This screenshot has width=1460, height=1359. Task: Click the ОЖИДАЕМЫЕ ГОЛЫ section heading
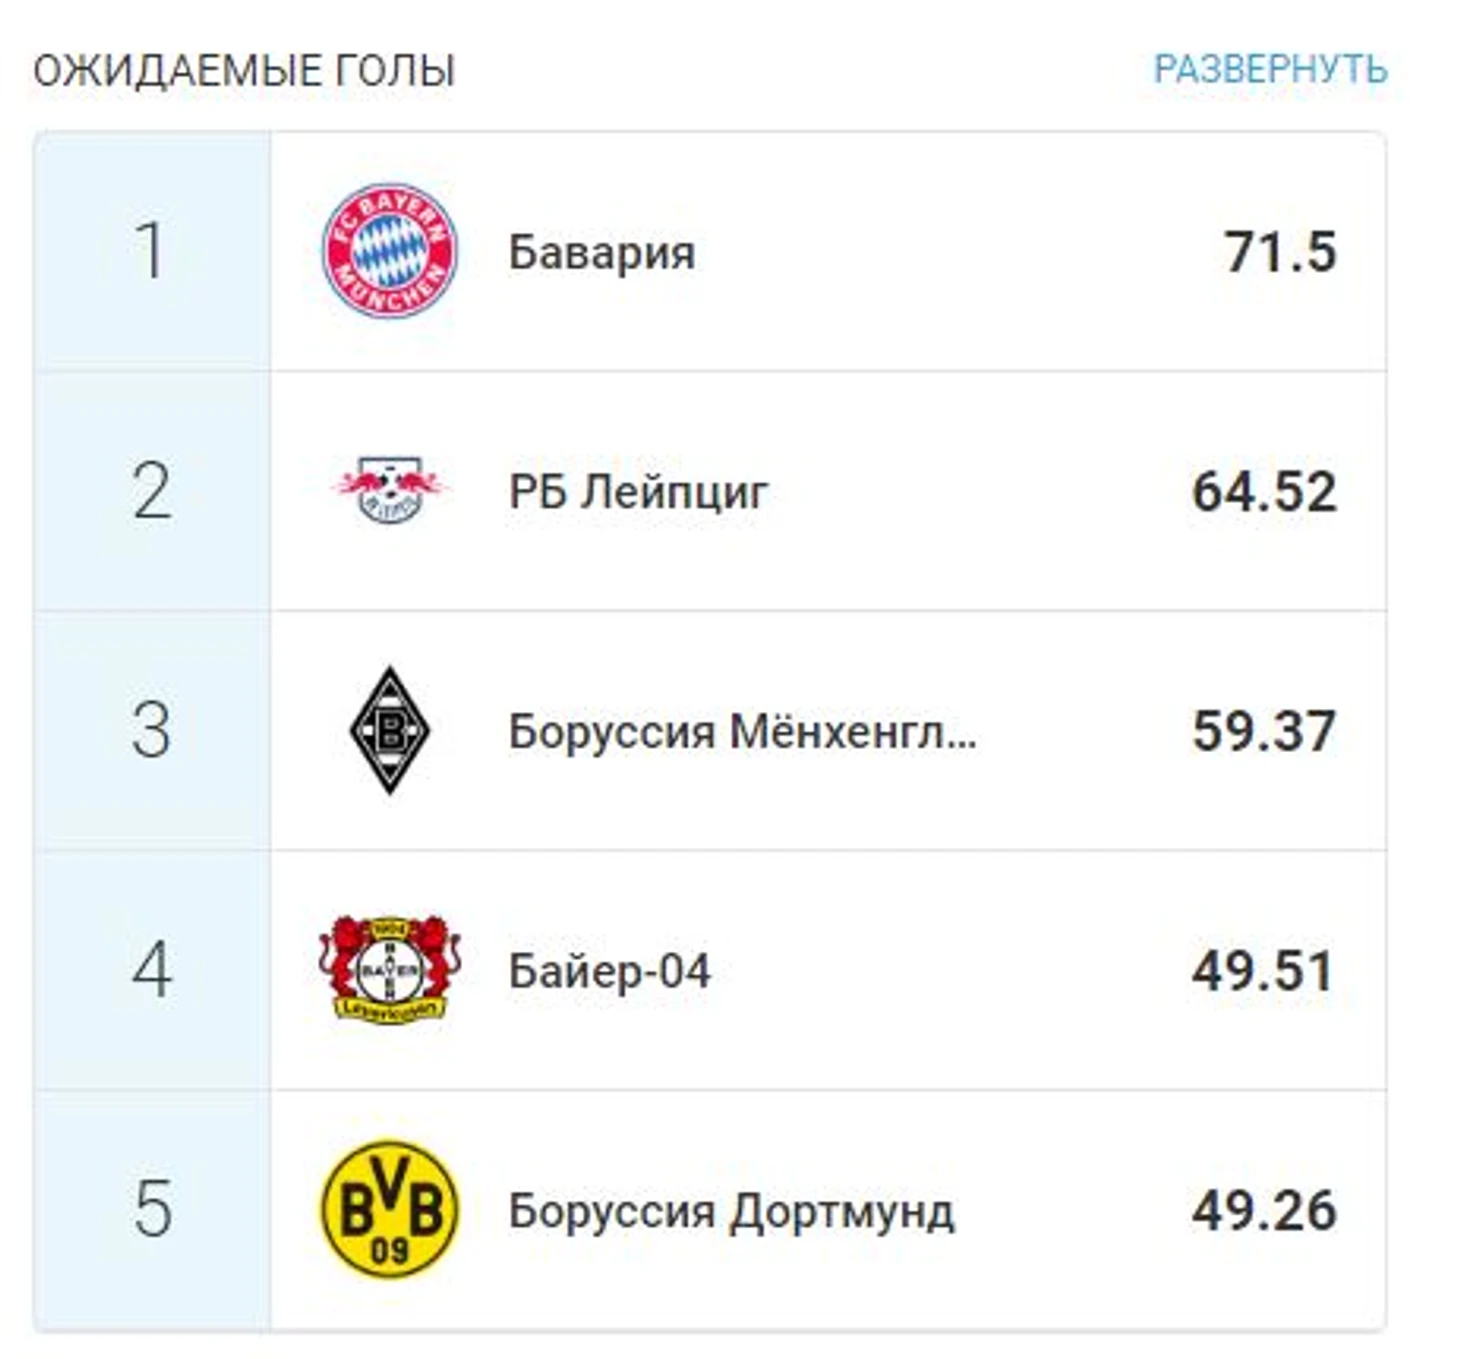click(x=244, y=71)
